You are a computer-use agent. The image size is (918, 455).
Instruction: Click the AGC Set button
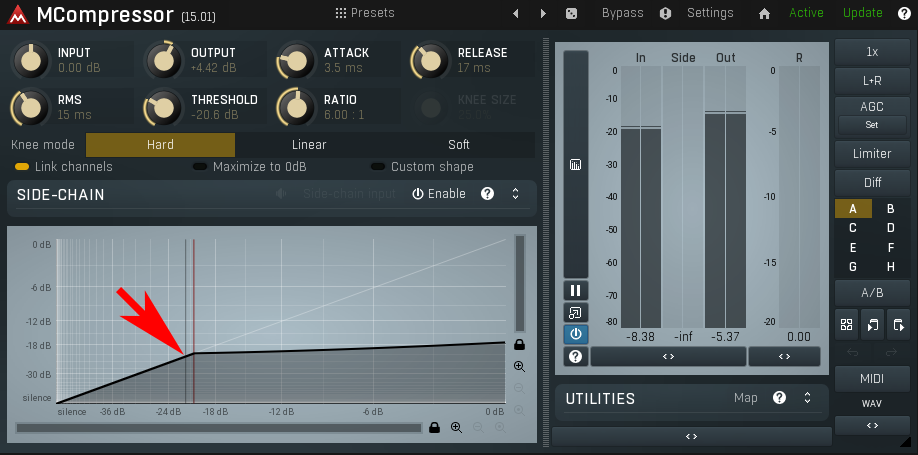872,125
